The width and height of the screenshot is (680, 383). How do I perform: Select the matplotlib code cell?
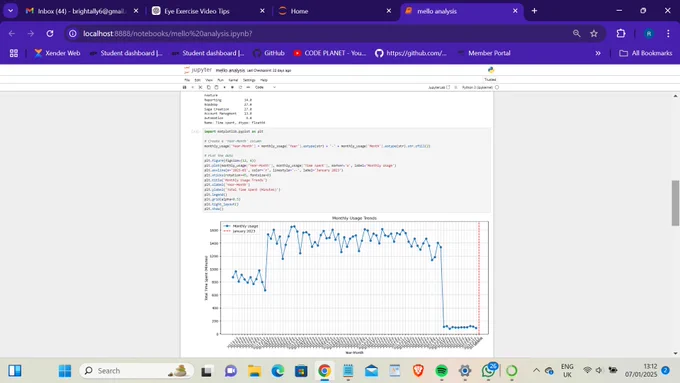click(347, 170)
